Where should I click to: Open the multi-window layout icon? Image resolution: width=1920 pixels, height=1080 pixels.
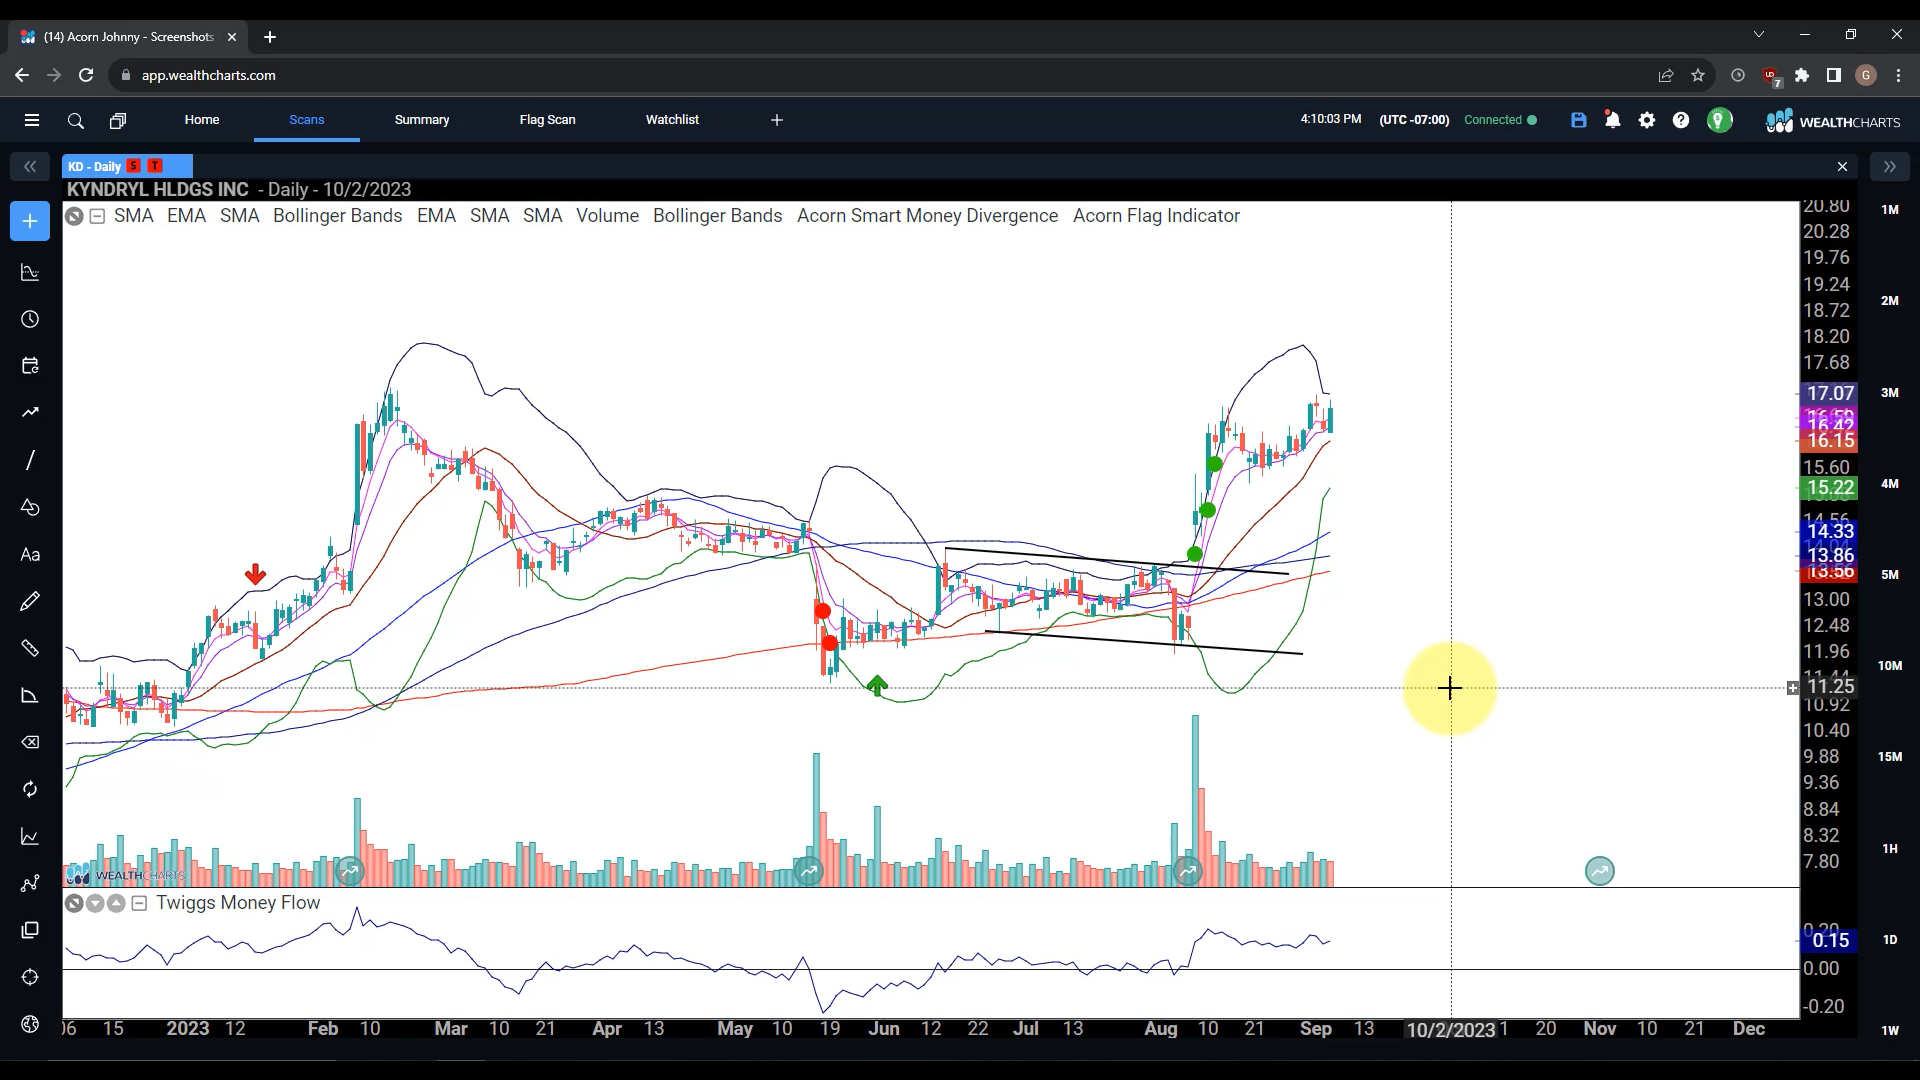118,120
